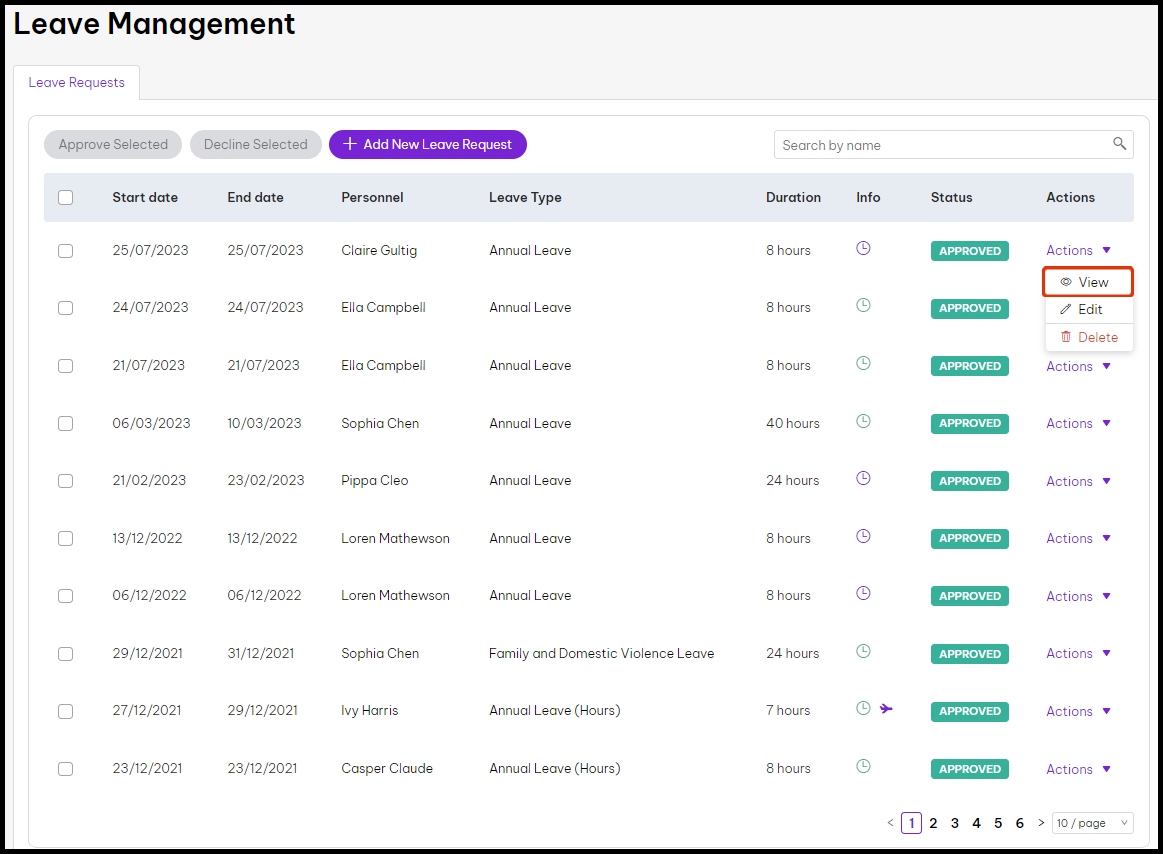This screenshot has height=854, width=1163.
Task: Select Delete in the actions dropdown menu
Action: coord(1088,337)
